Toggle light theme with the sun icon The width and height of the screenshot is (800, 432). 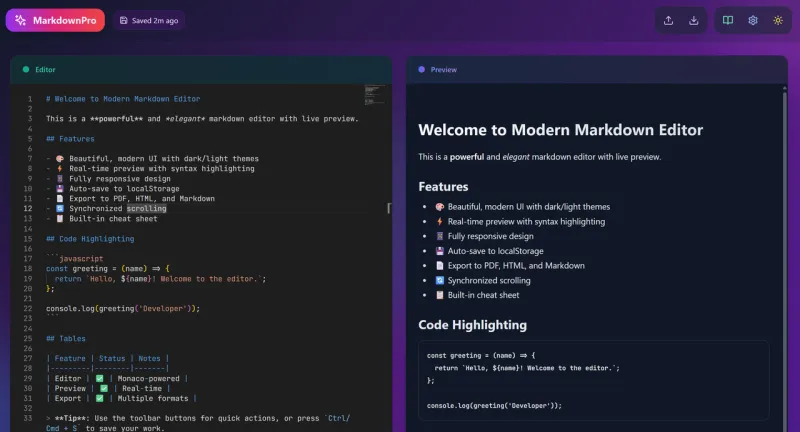pos(778,20)
